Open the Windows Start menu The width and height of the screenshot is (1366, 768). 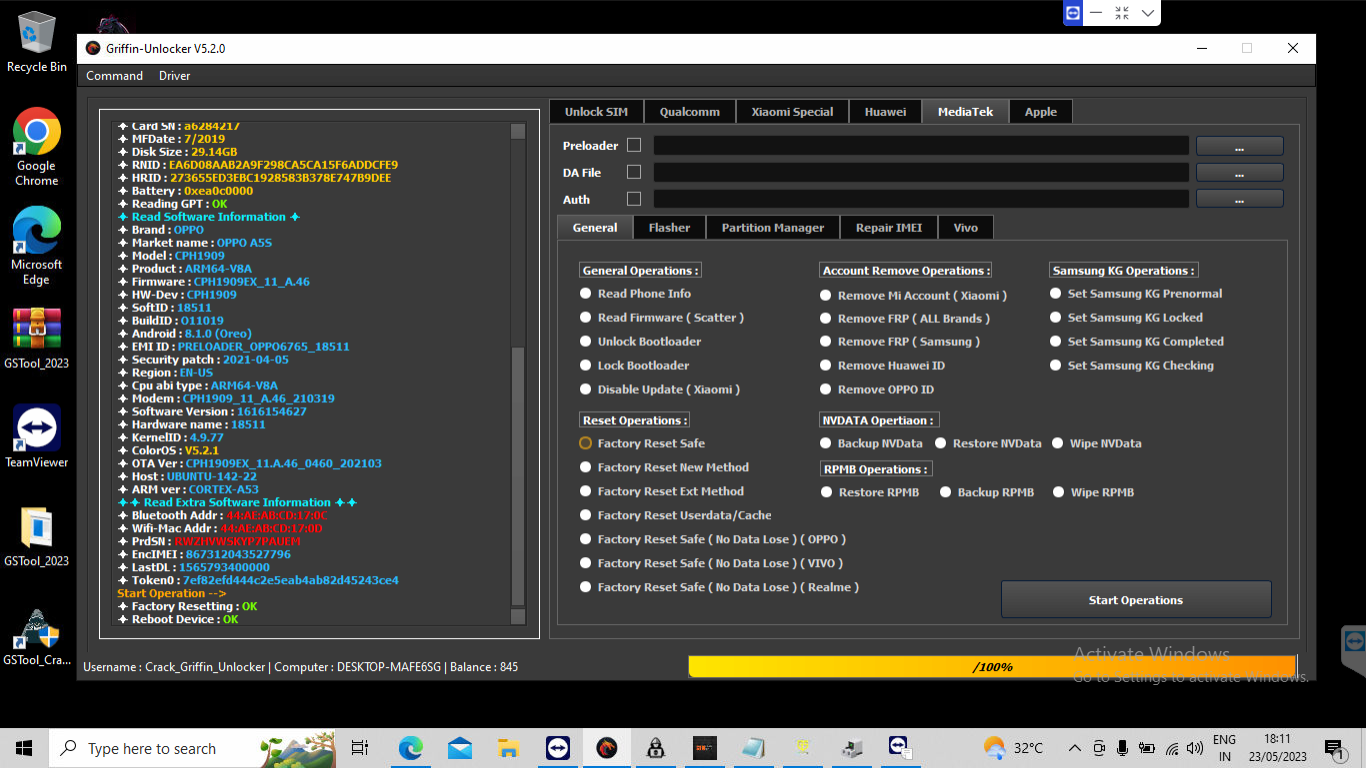pos(24,748)
